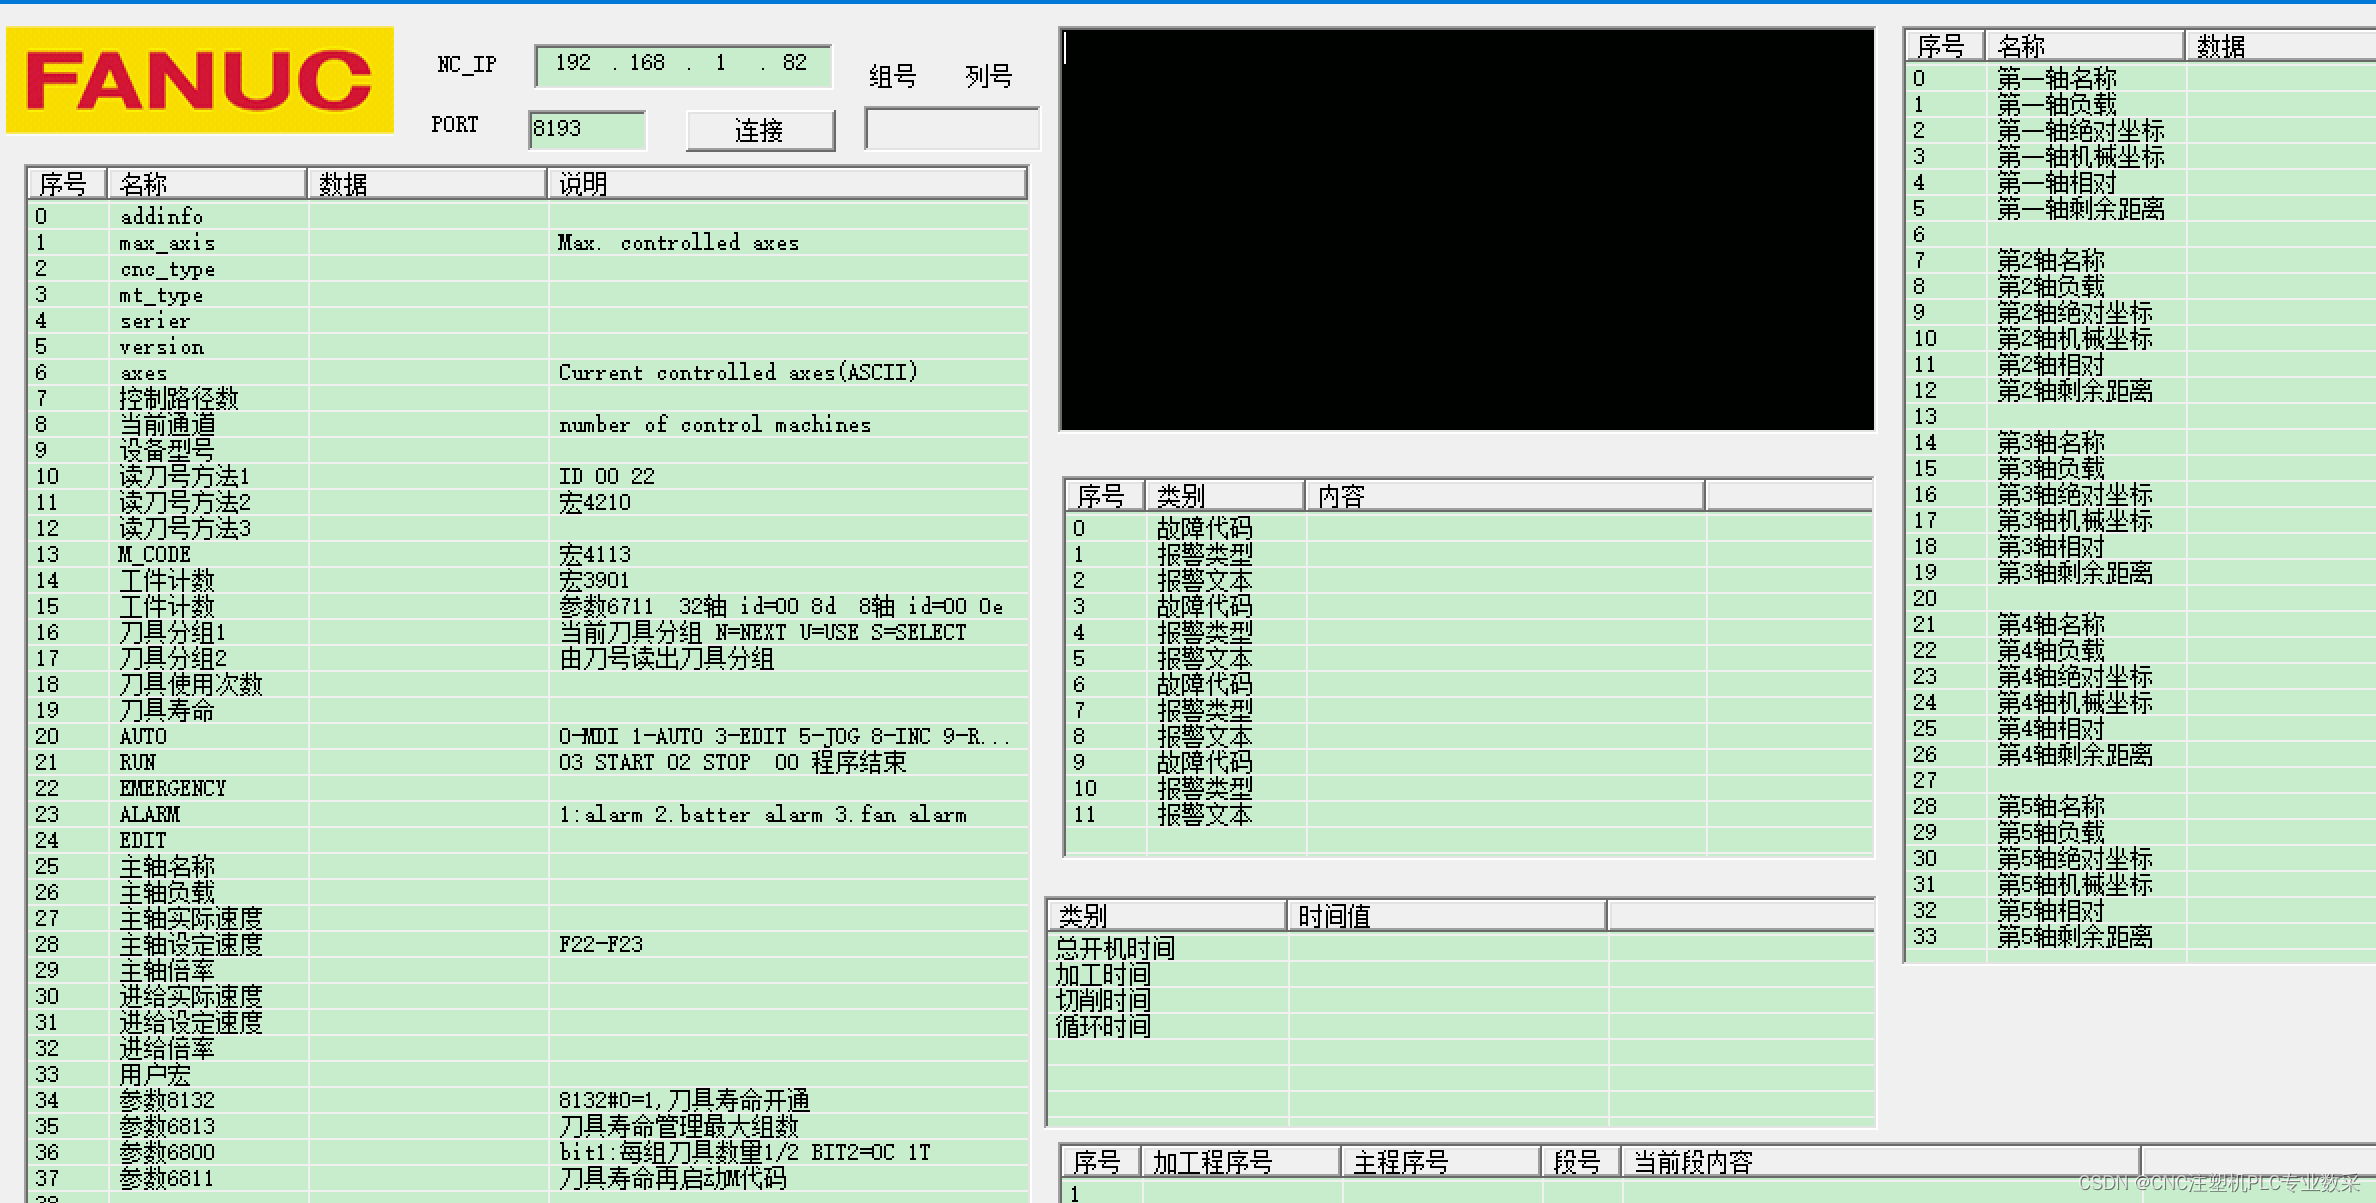Click the NC_IP address field
The height and width of the screenshot is (1203, 2376).
(x=683, y=64)
